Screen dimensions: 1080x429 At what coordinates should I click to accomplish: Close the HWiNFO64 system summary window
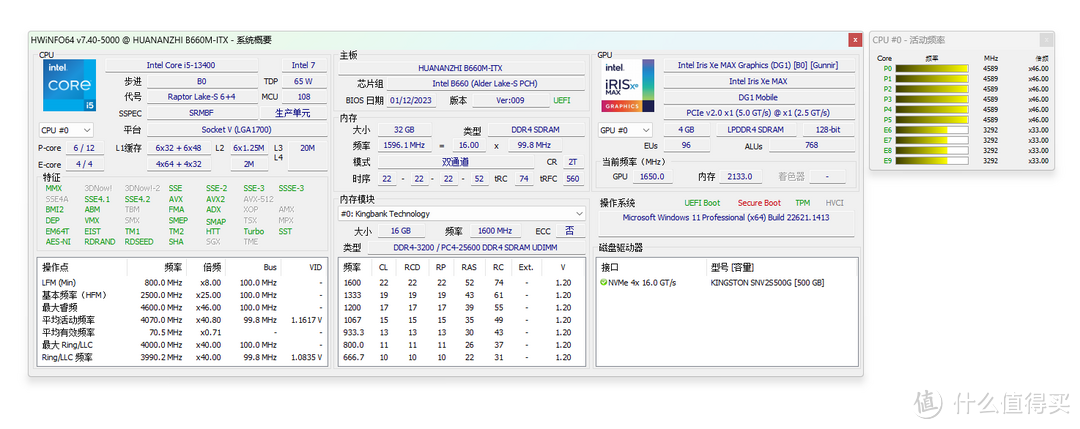coord(854,40)
